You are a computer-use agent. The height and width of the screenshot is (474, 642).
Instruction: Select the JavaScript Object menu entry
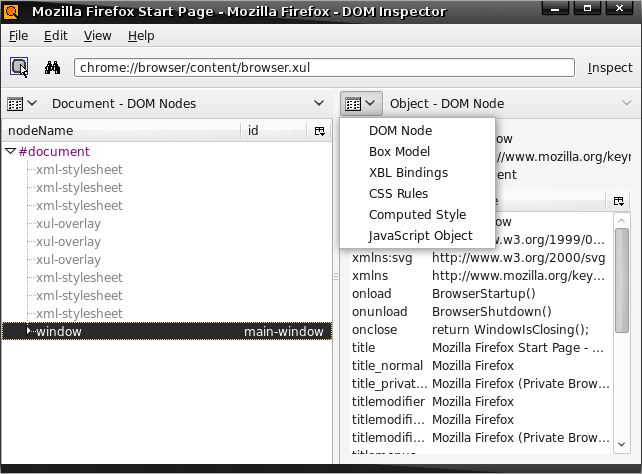coord(420,235)
